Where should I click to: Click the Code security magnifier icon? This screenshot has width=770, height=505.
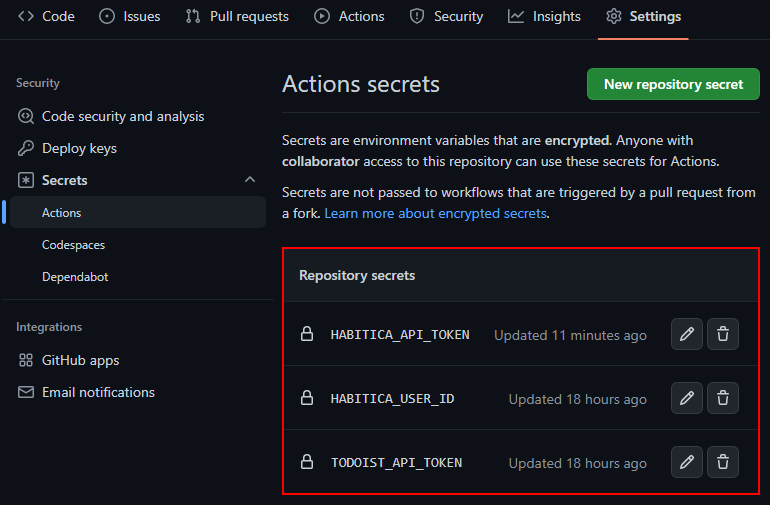26,116
